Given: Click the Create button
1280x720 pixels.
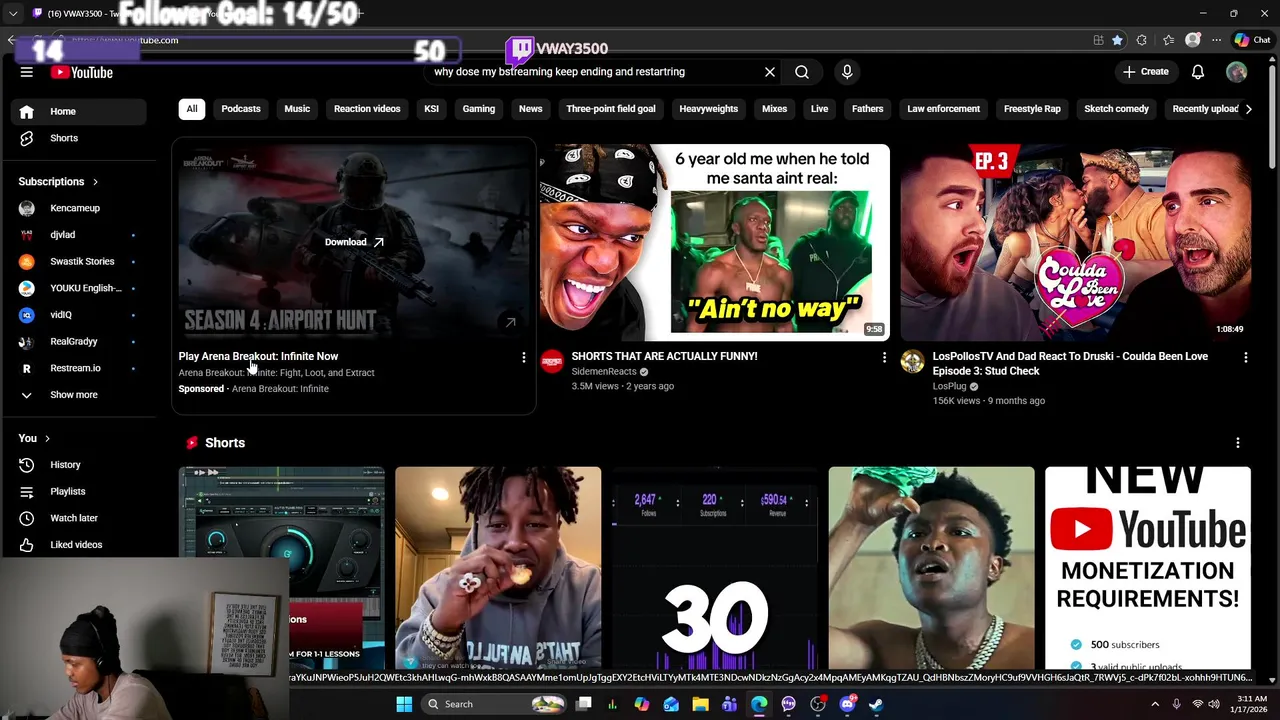Looking at the screenshot, I should [1145, 72].
